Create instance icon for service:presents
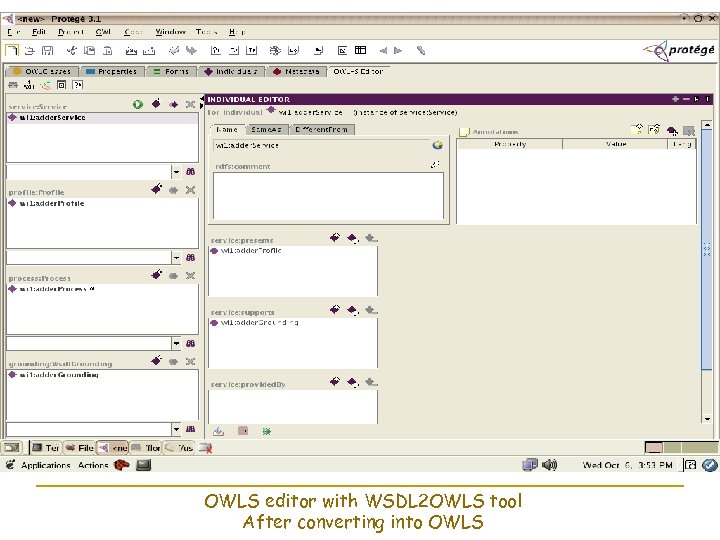 335,237
